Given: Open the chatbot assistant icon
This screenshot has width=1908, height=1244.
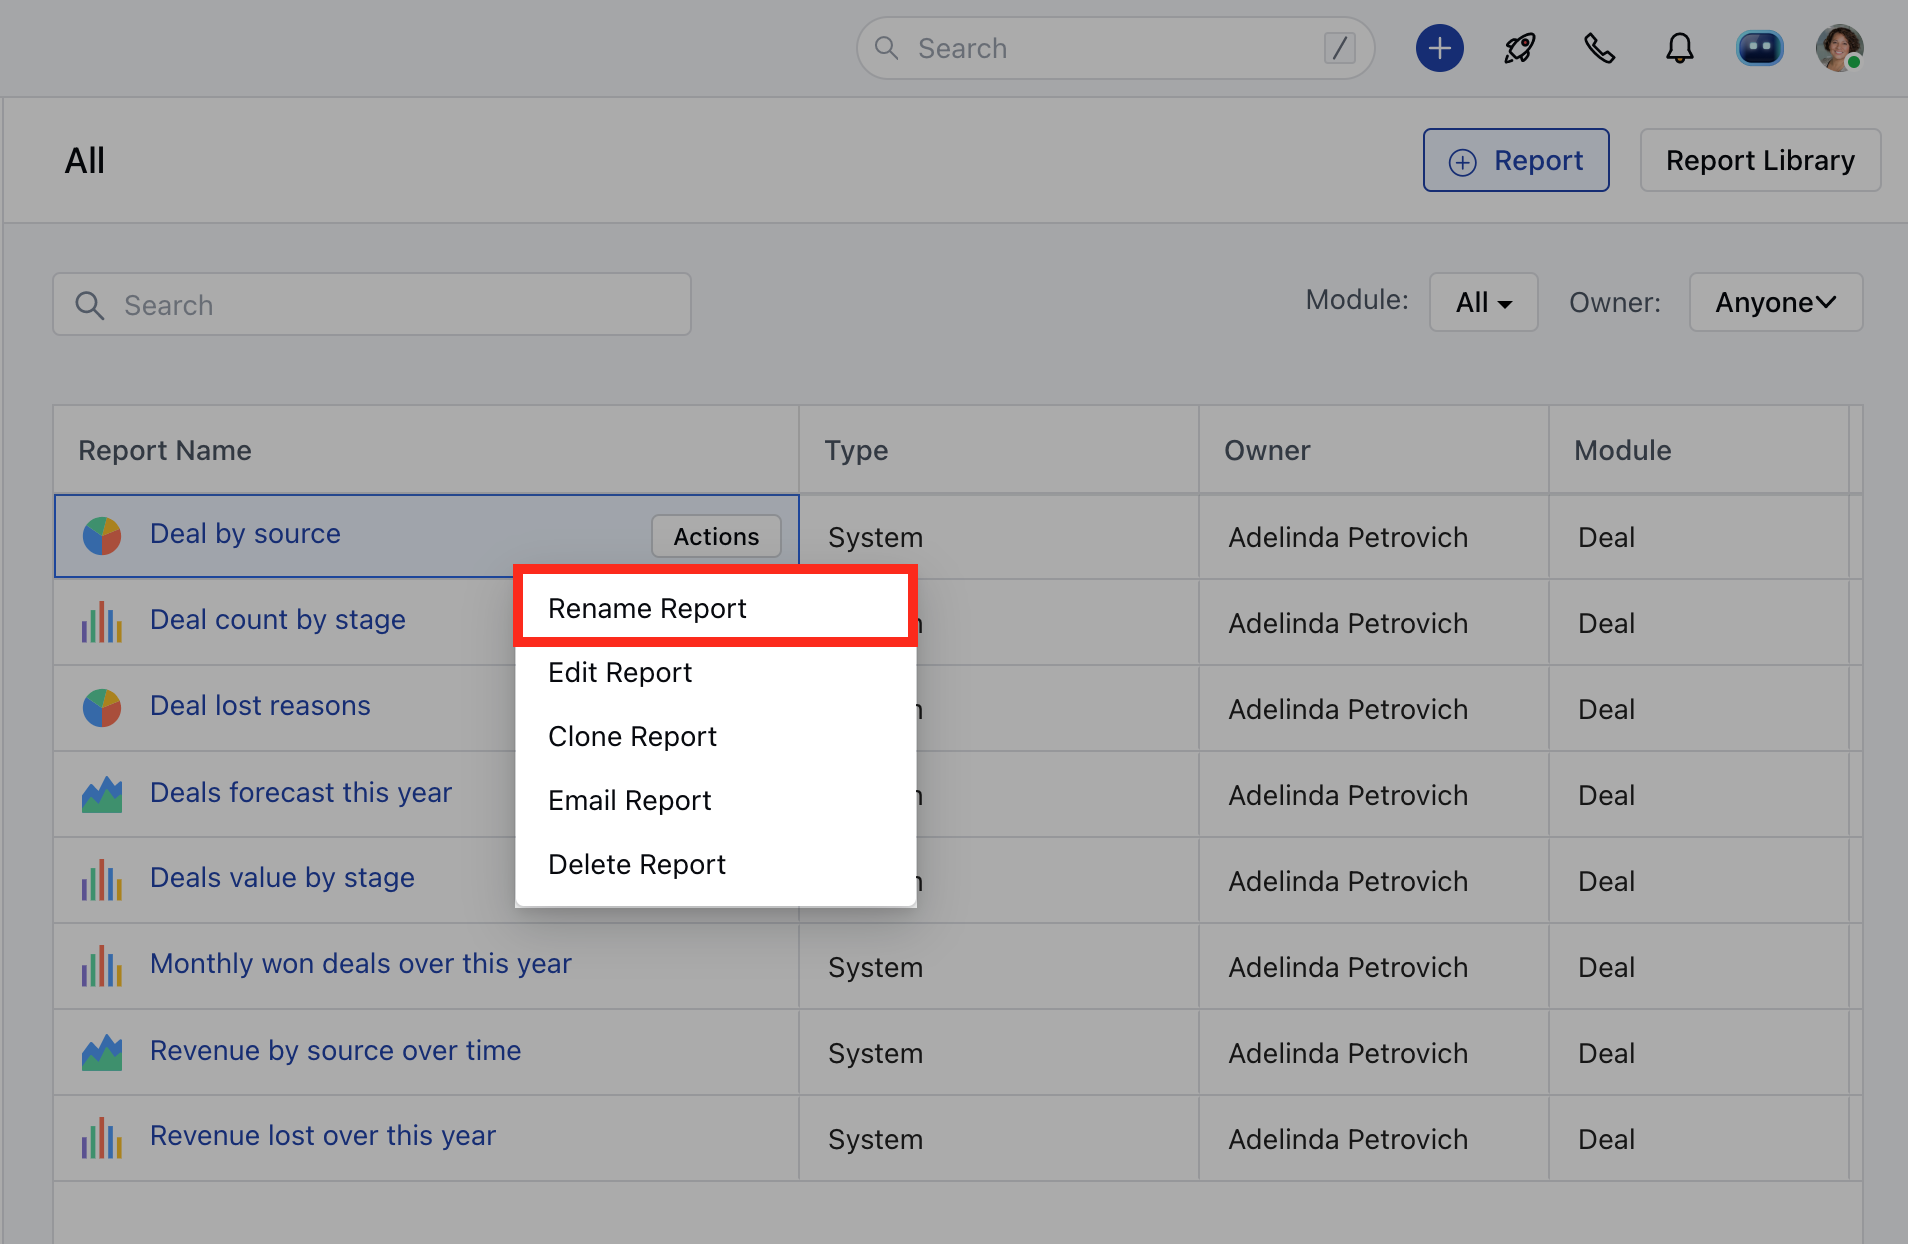Looking at the screenshot, I should tap(1759, 48).
